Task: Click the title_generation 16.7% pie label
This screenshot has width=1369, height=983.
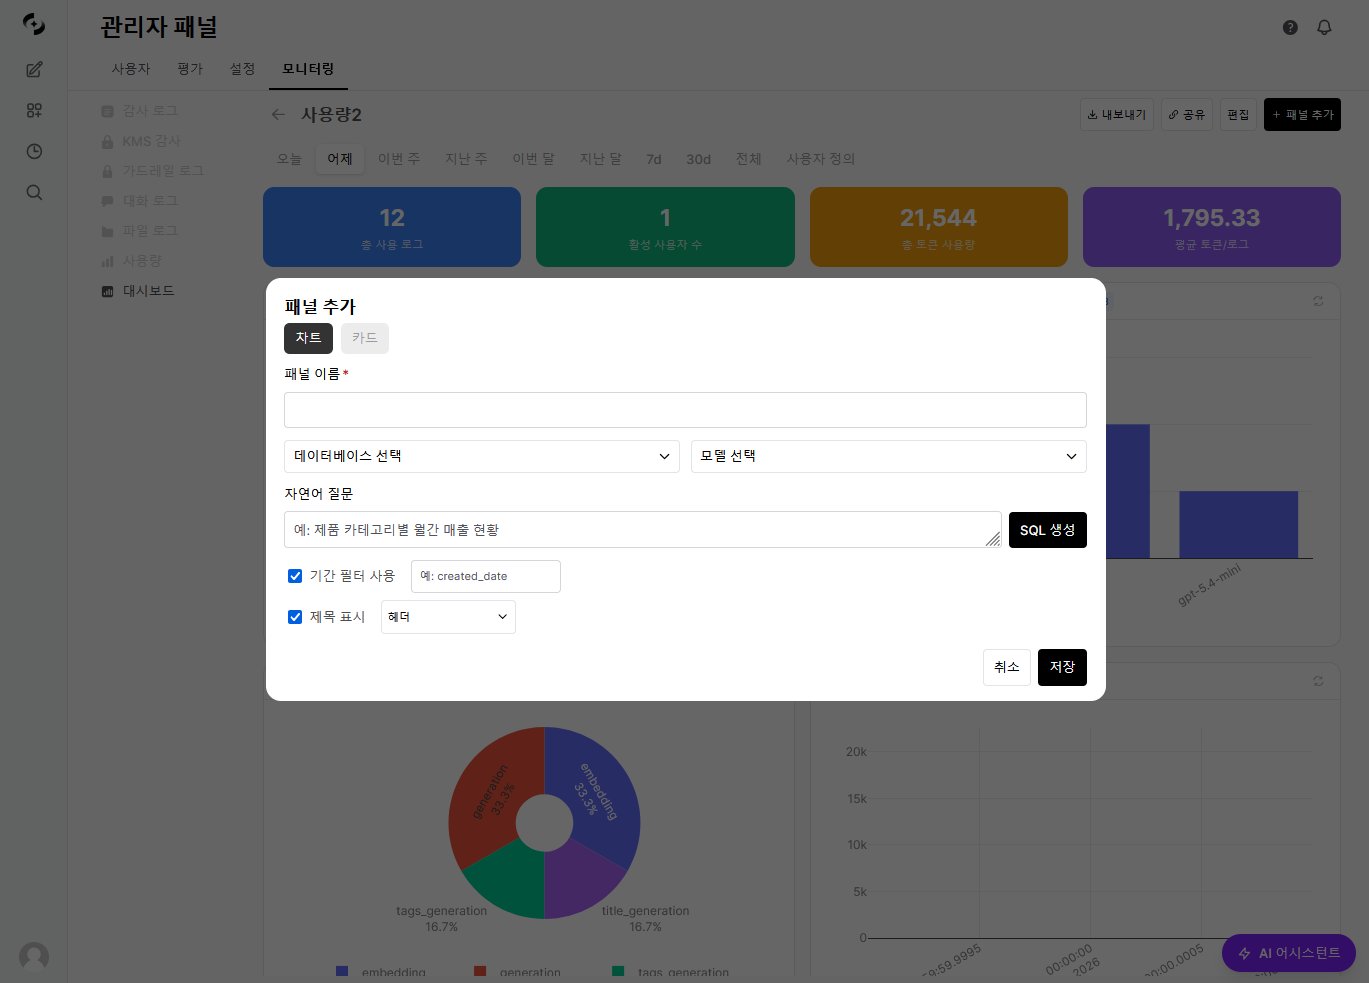Action: pyautogui.click(x=645, y=919)
